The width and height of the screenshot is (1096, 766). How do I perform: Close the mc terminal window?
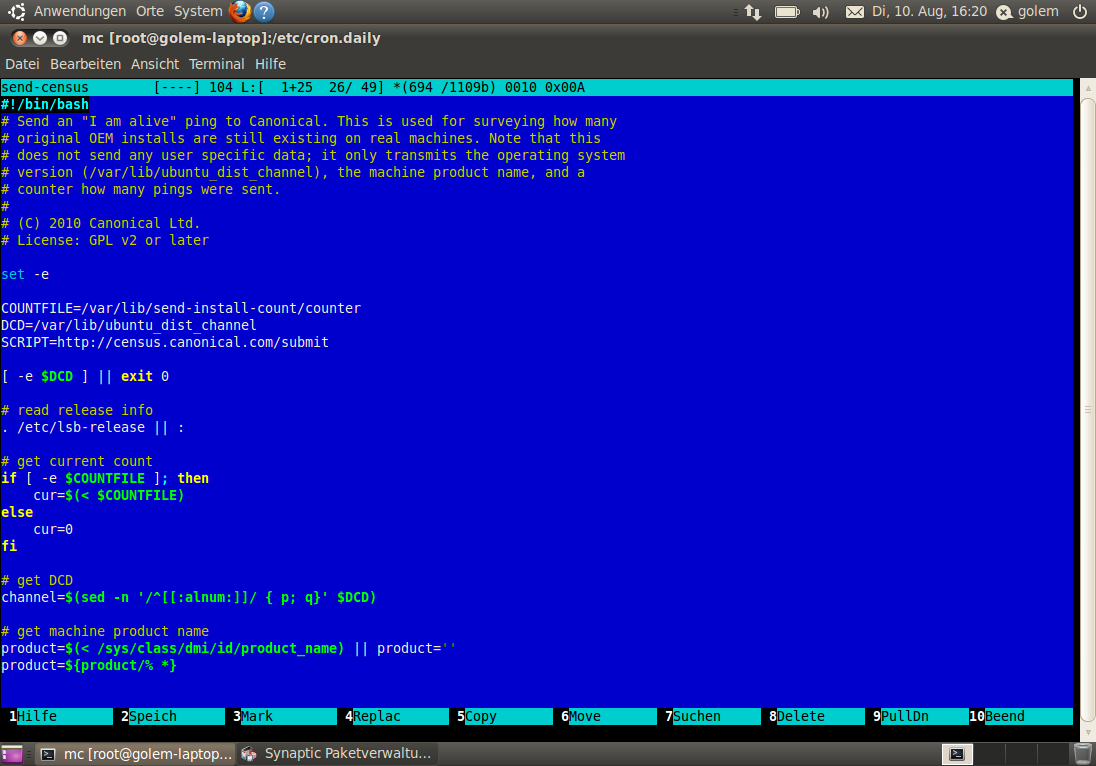pos(20,38)
